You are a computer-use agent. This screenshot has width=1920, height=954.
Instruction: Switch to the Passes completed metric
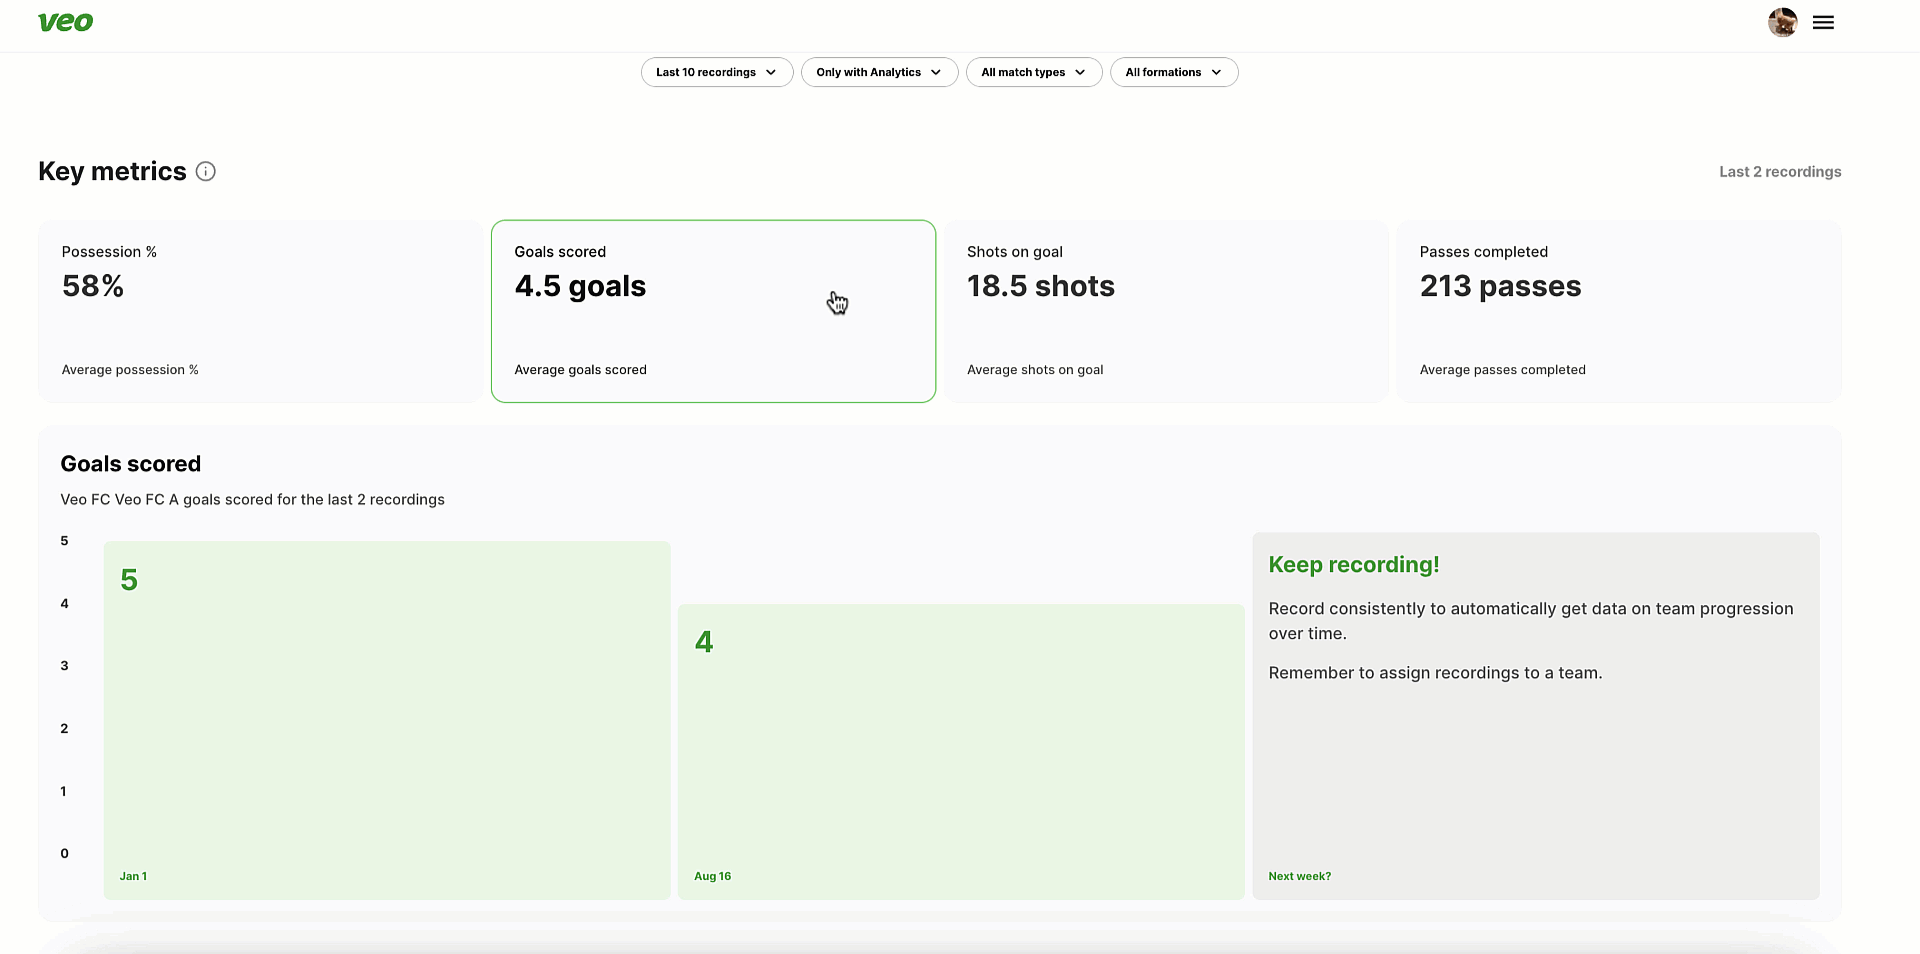(1619, 311)
